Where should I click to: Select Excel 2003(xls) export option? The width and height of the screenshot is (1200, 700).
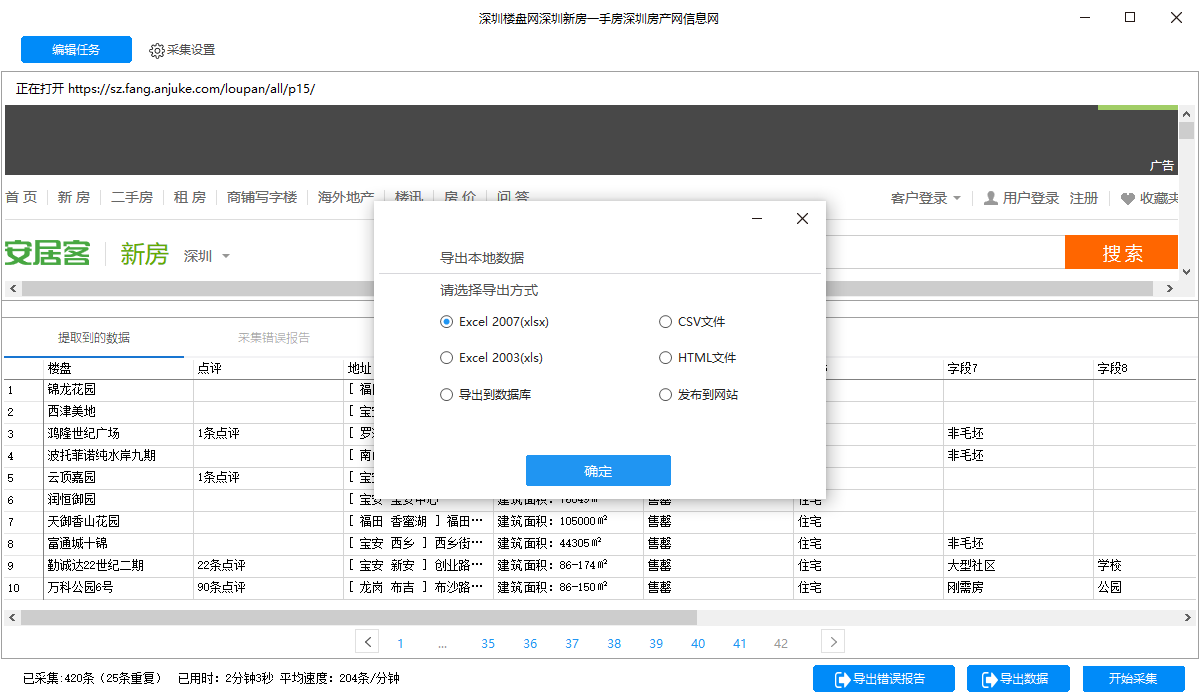pyautogui.click(x=492, y=358)
